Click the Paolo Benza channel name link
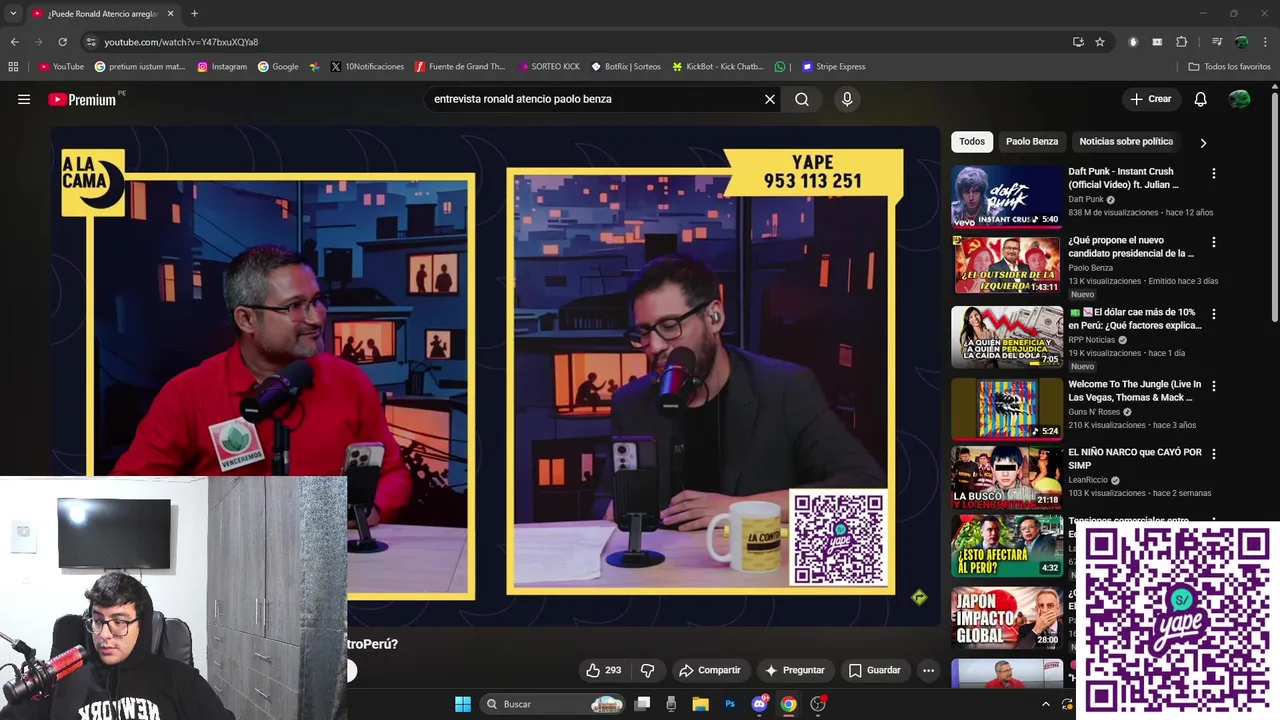This screenshot has width=1280, height=720. point(1090,268)
